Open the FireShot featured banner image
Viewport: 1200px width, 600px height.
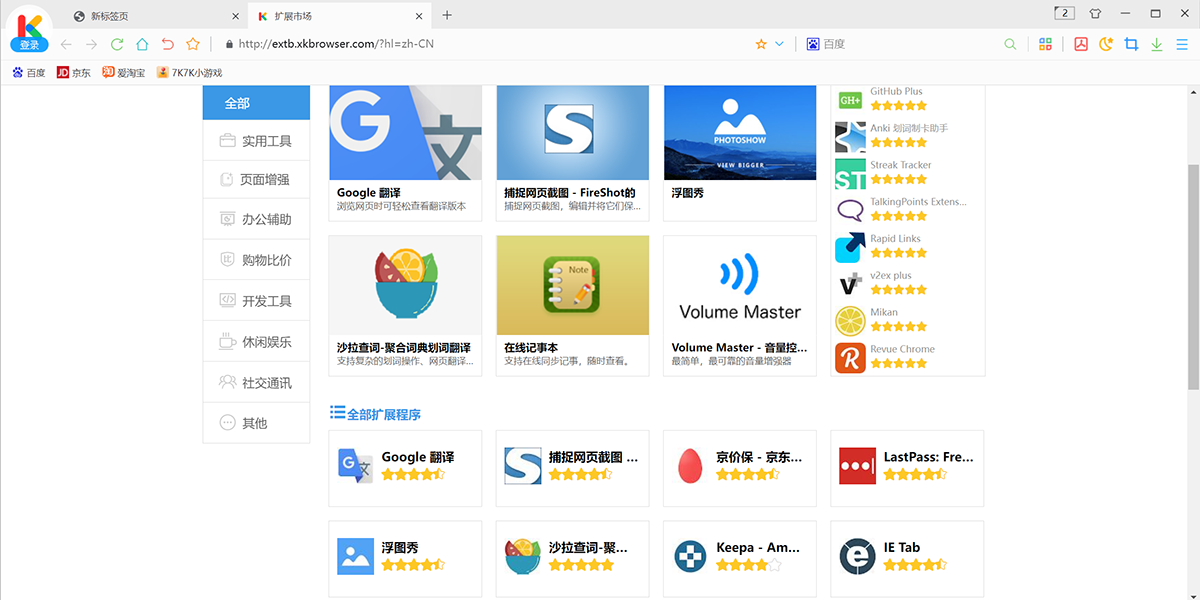point(573,133)
